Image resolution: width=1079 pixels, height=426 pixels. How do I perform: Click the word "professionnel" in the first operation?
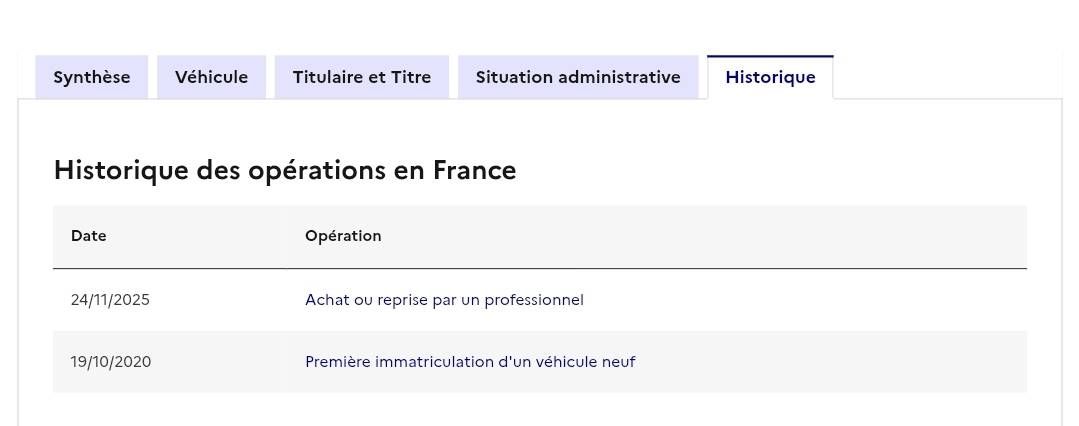tap(534, 300)
